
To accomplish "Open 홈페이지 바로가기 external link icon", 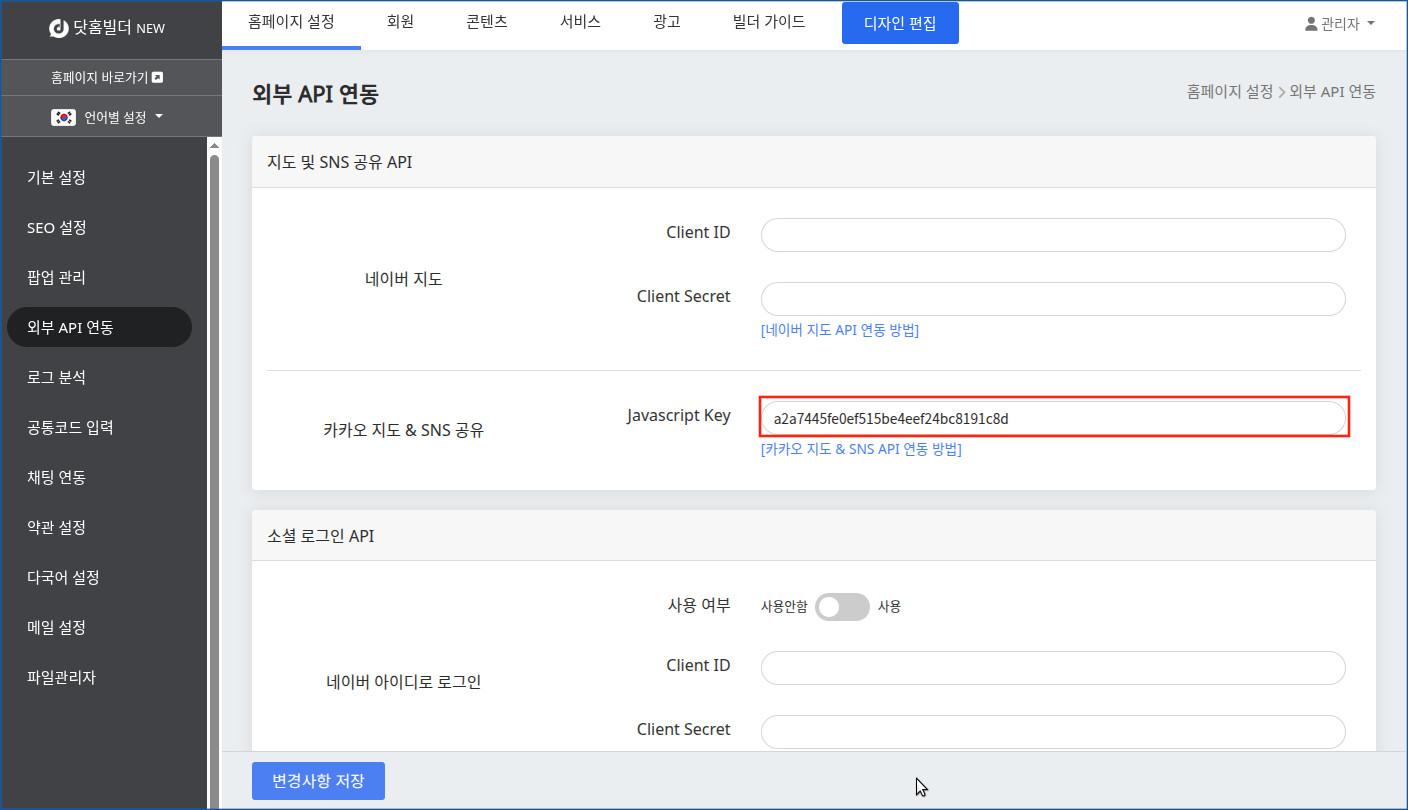I will tap(157, 77).
